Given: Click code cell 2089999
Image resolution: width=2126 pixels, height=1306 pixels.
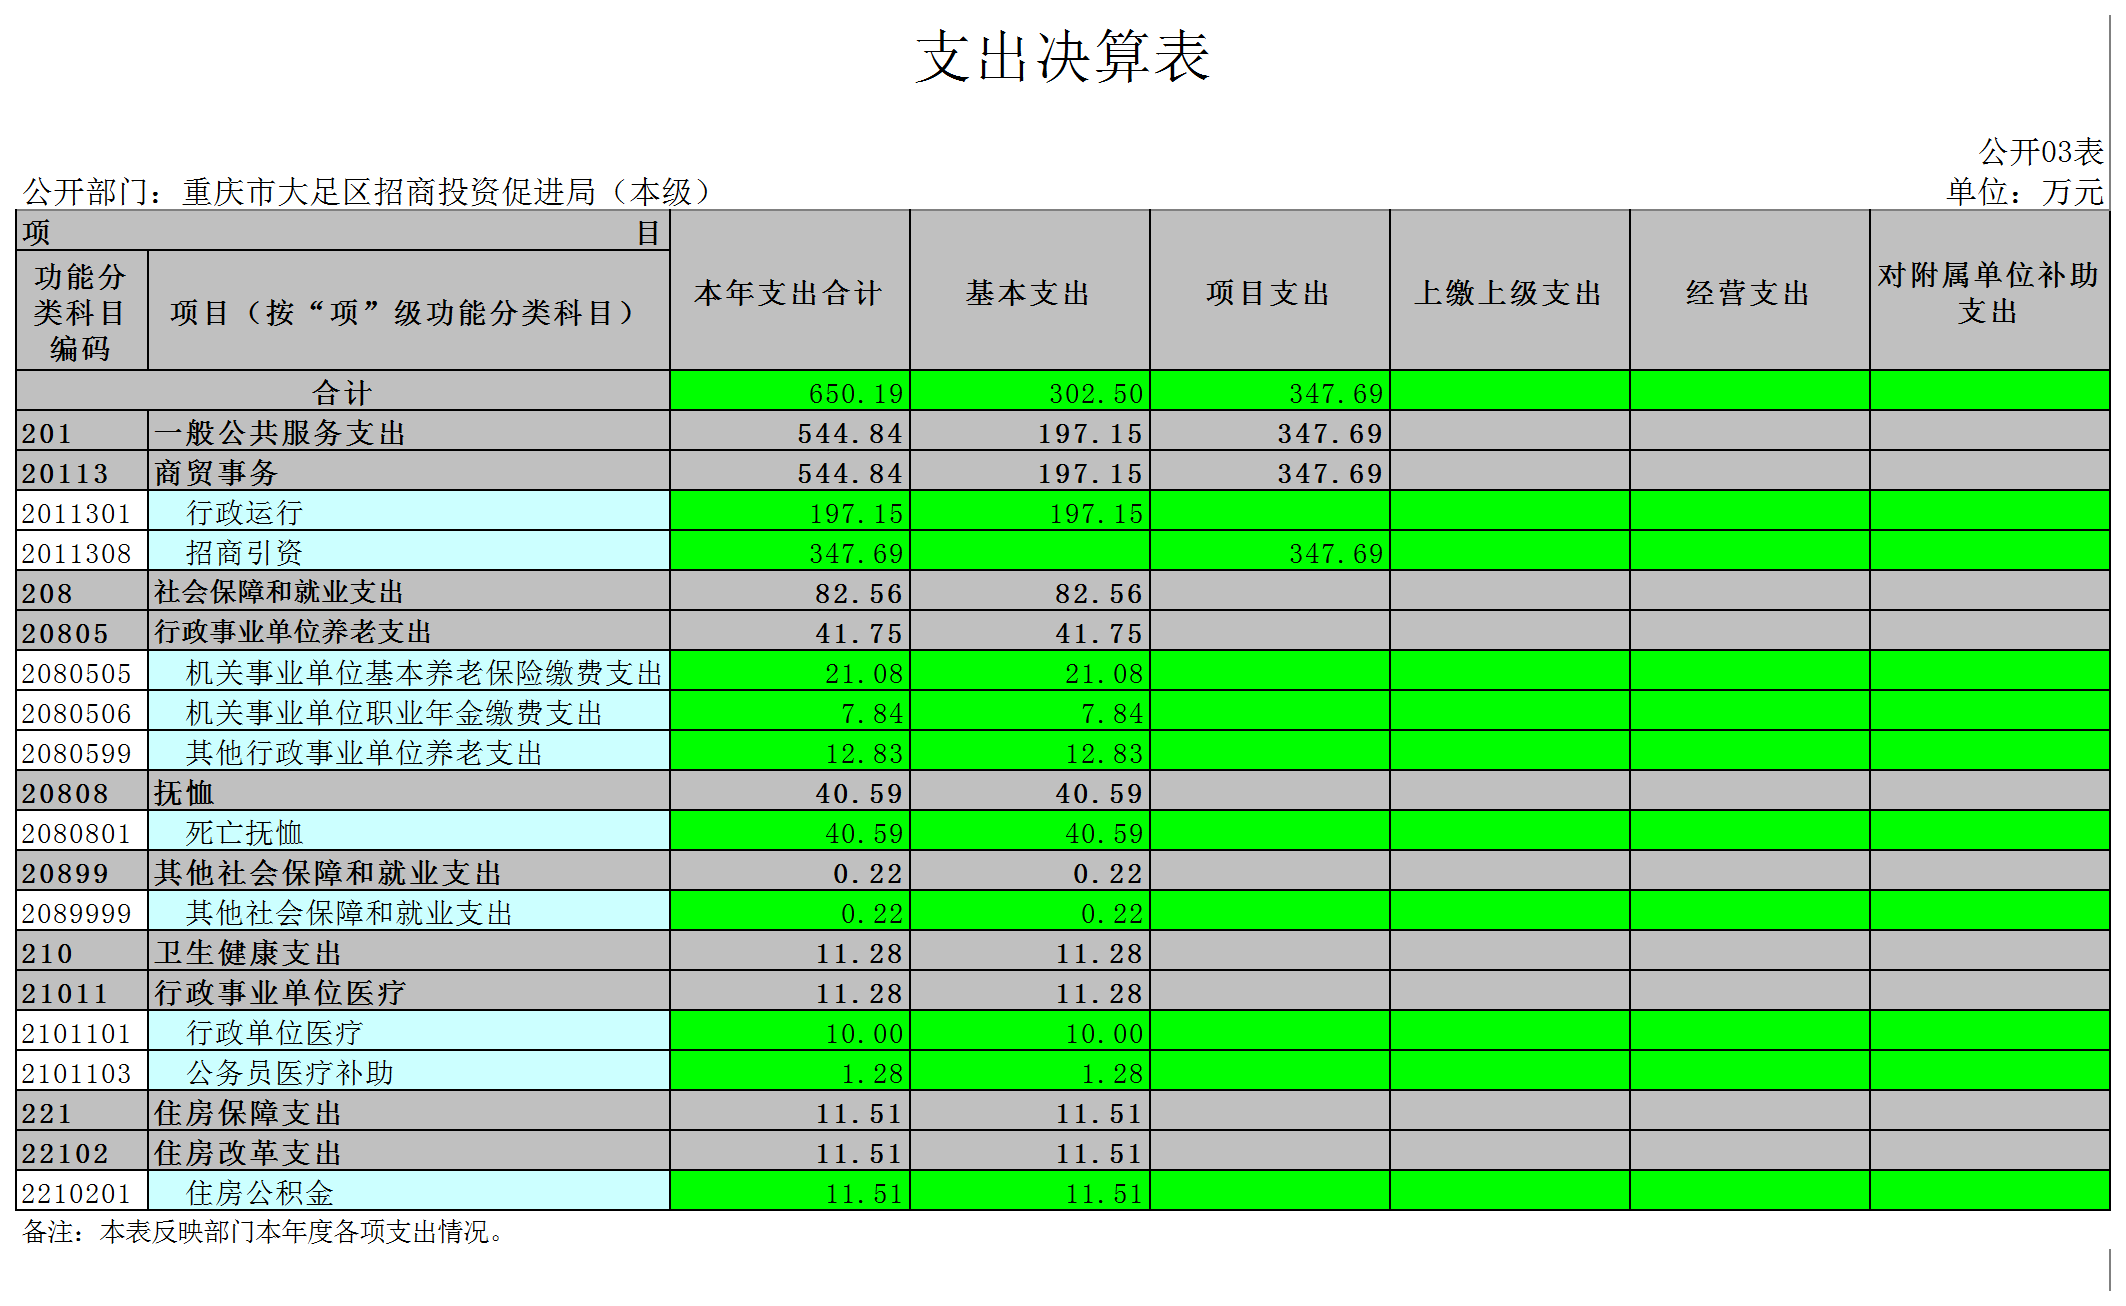Looking at the screenshot, I should tap(82, 911).
